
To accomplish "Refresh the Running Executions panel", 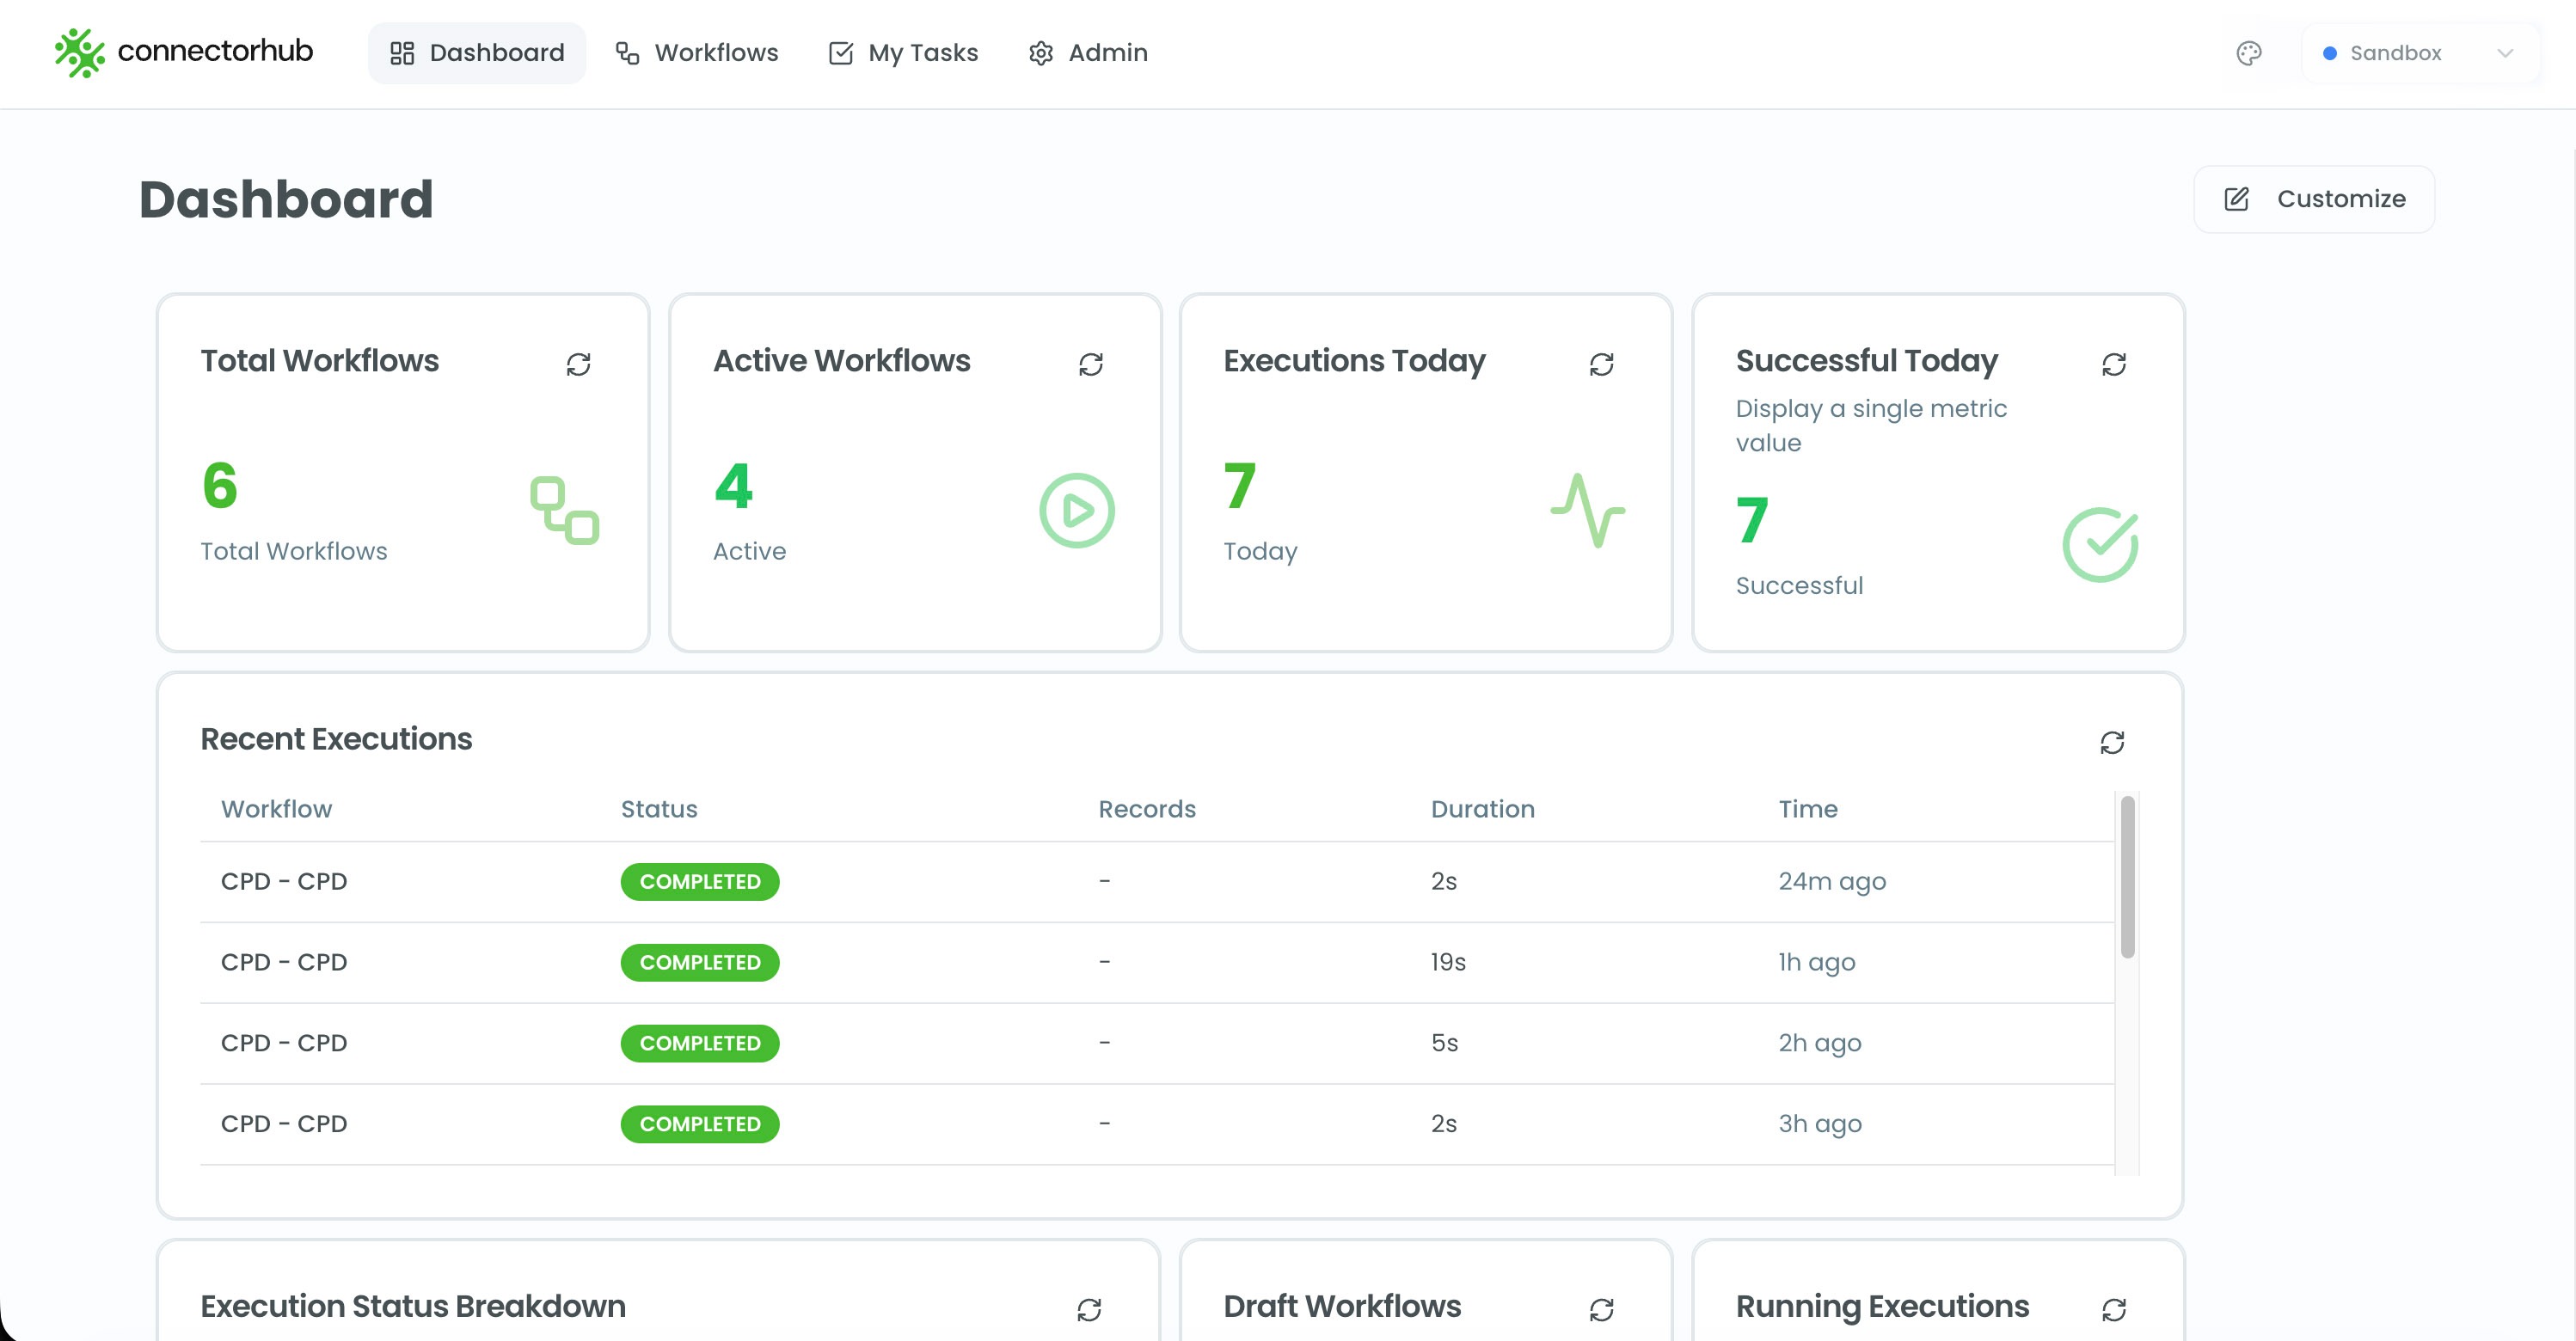I will point(2113,1308).
